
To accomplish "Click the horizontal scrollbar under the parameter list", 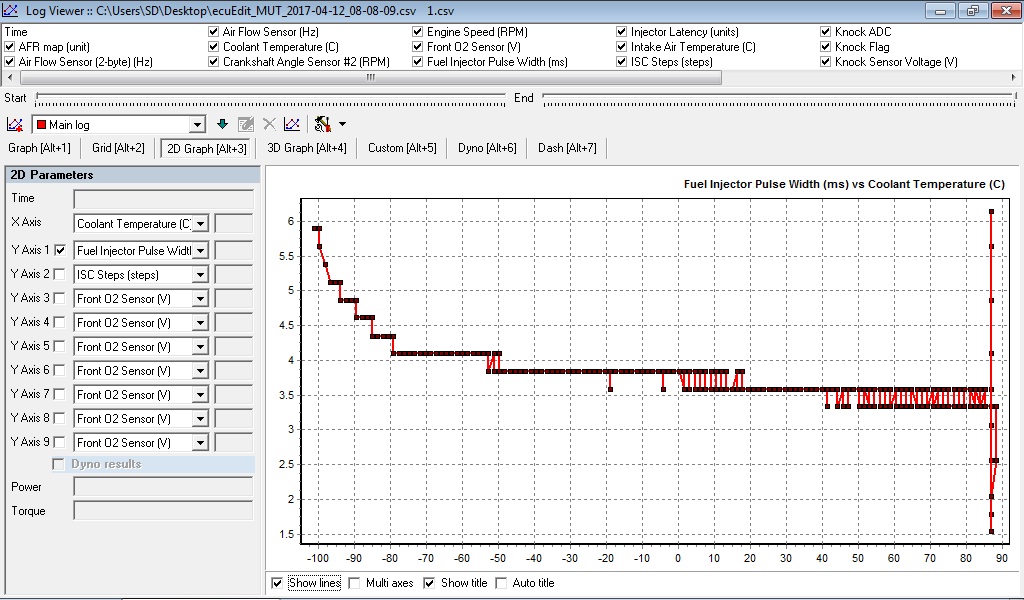I will pyautogui.click(x=370, y=77).
